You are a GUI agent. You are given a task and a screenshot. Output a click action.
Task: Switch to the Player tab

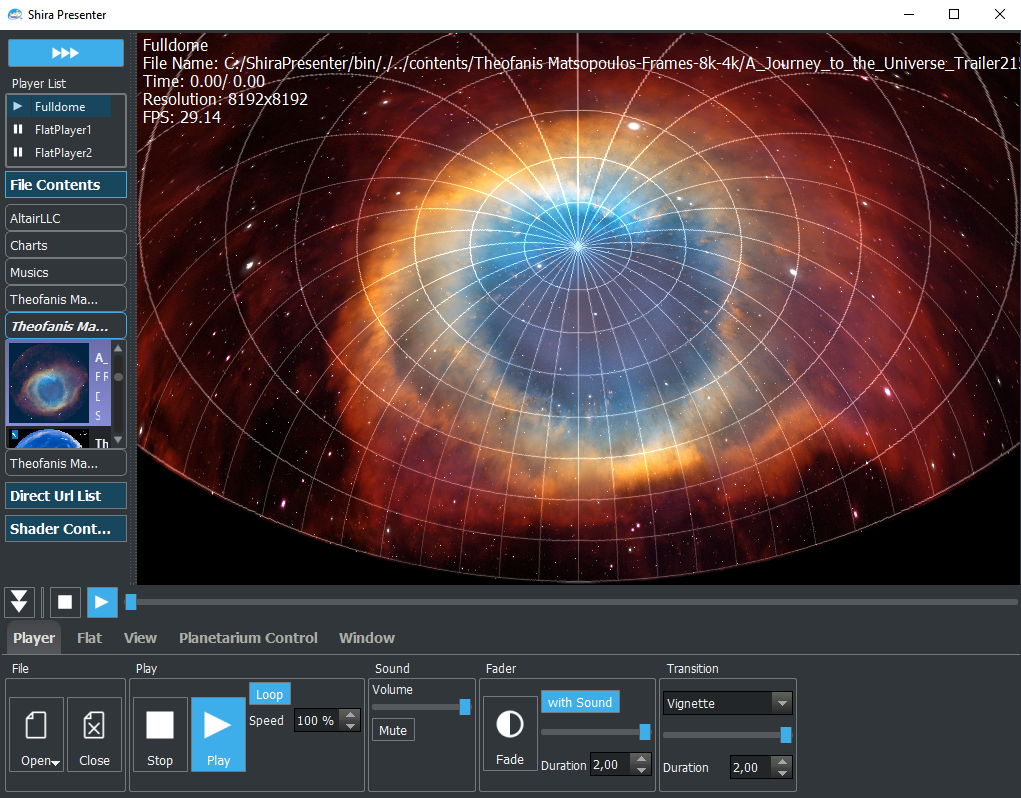(x=34, y=638)
